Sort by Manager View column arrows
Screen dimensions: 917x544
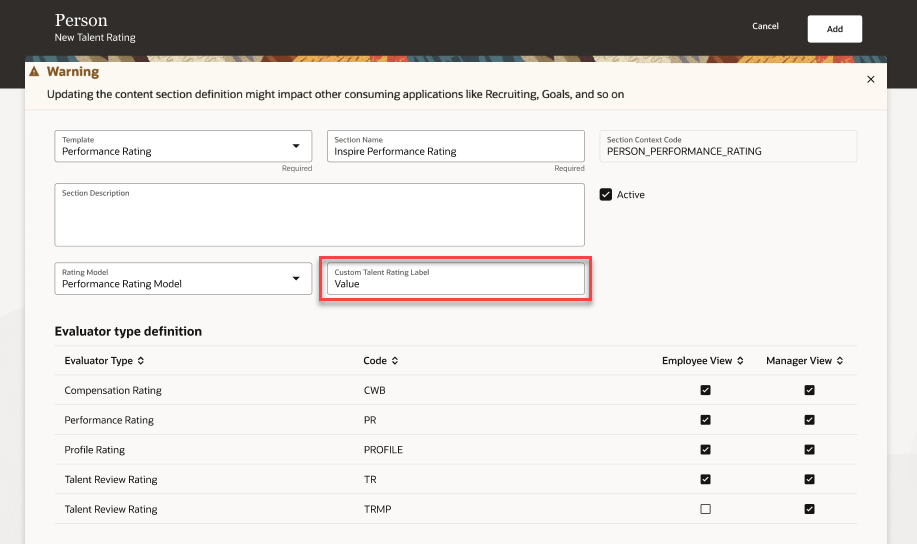(x=840, y=361)
